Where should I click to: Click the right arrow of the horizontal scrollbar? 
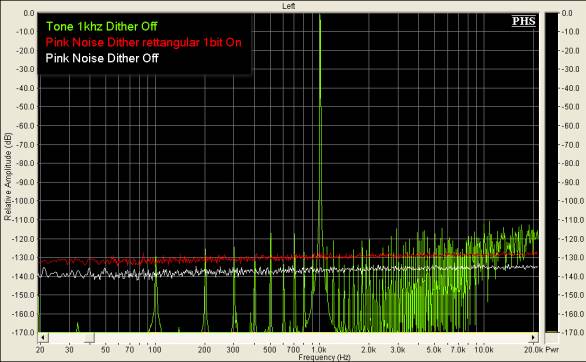tap(533, 337)
